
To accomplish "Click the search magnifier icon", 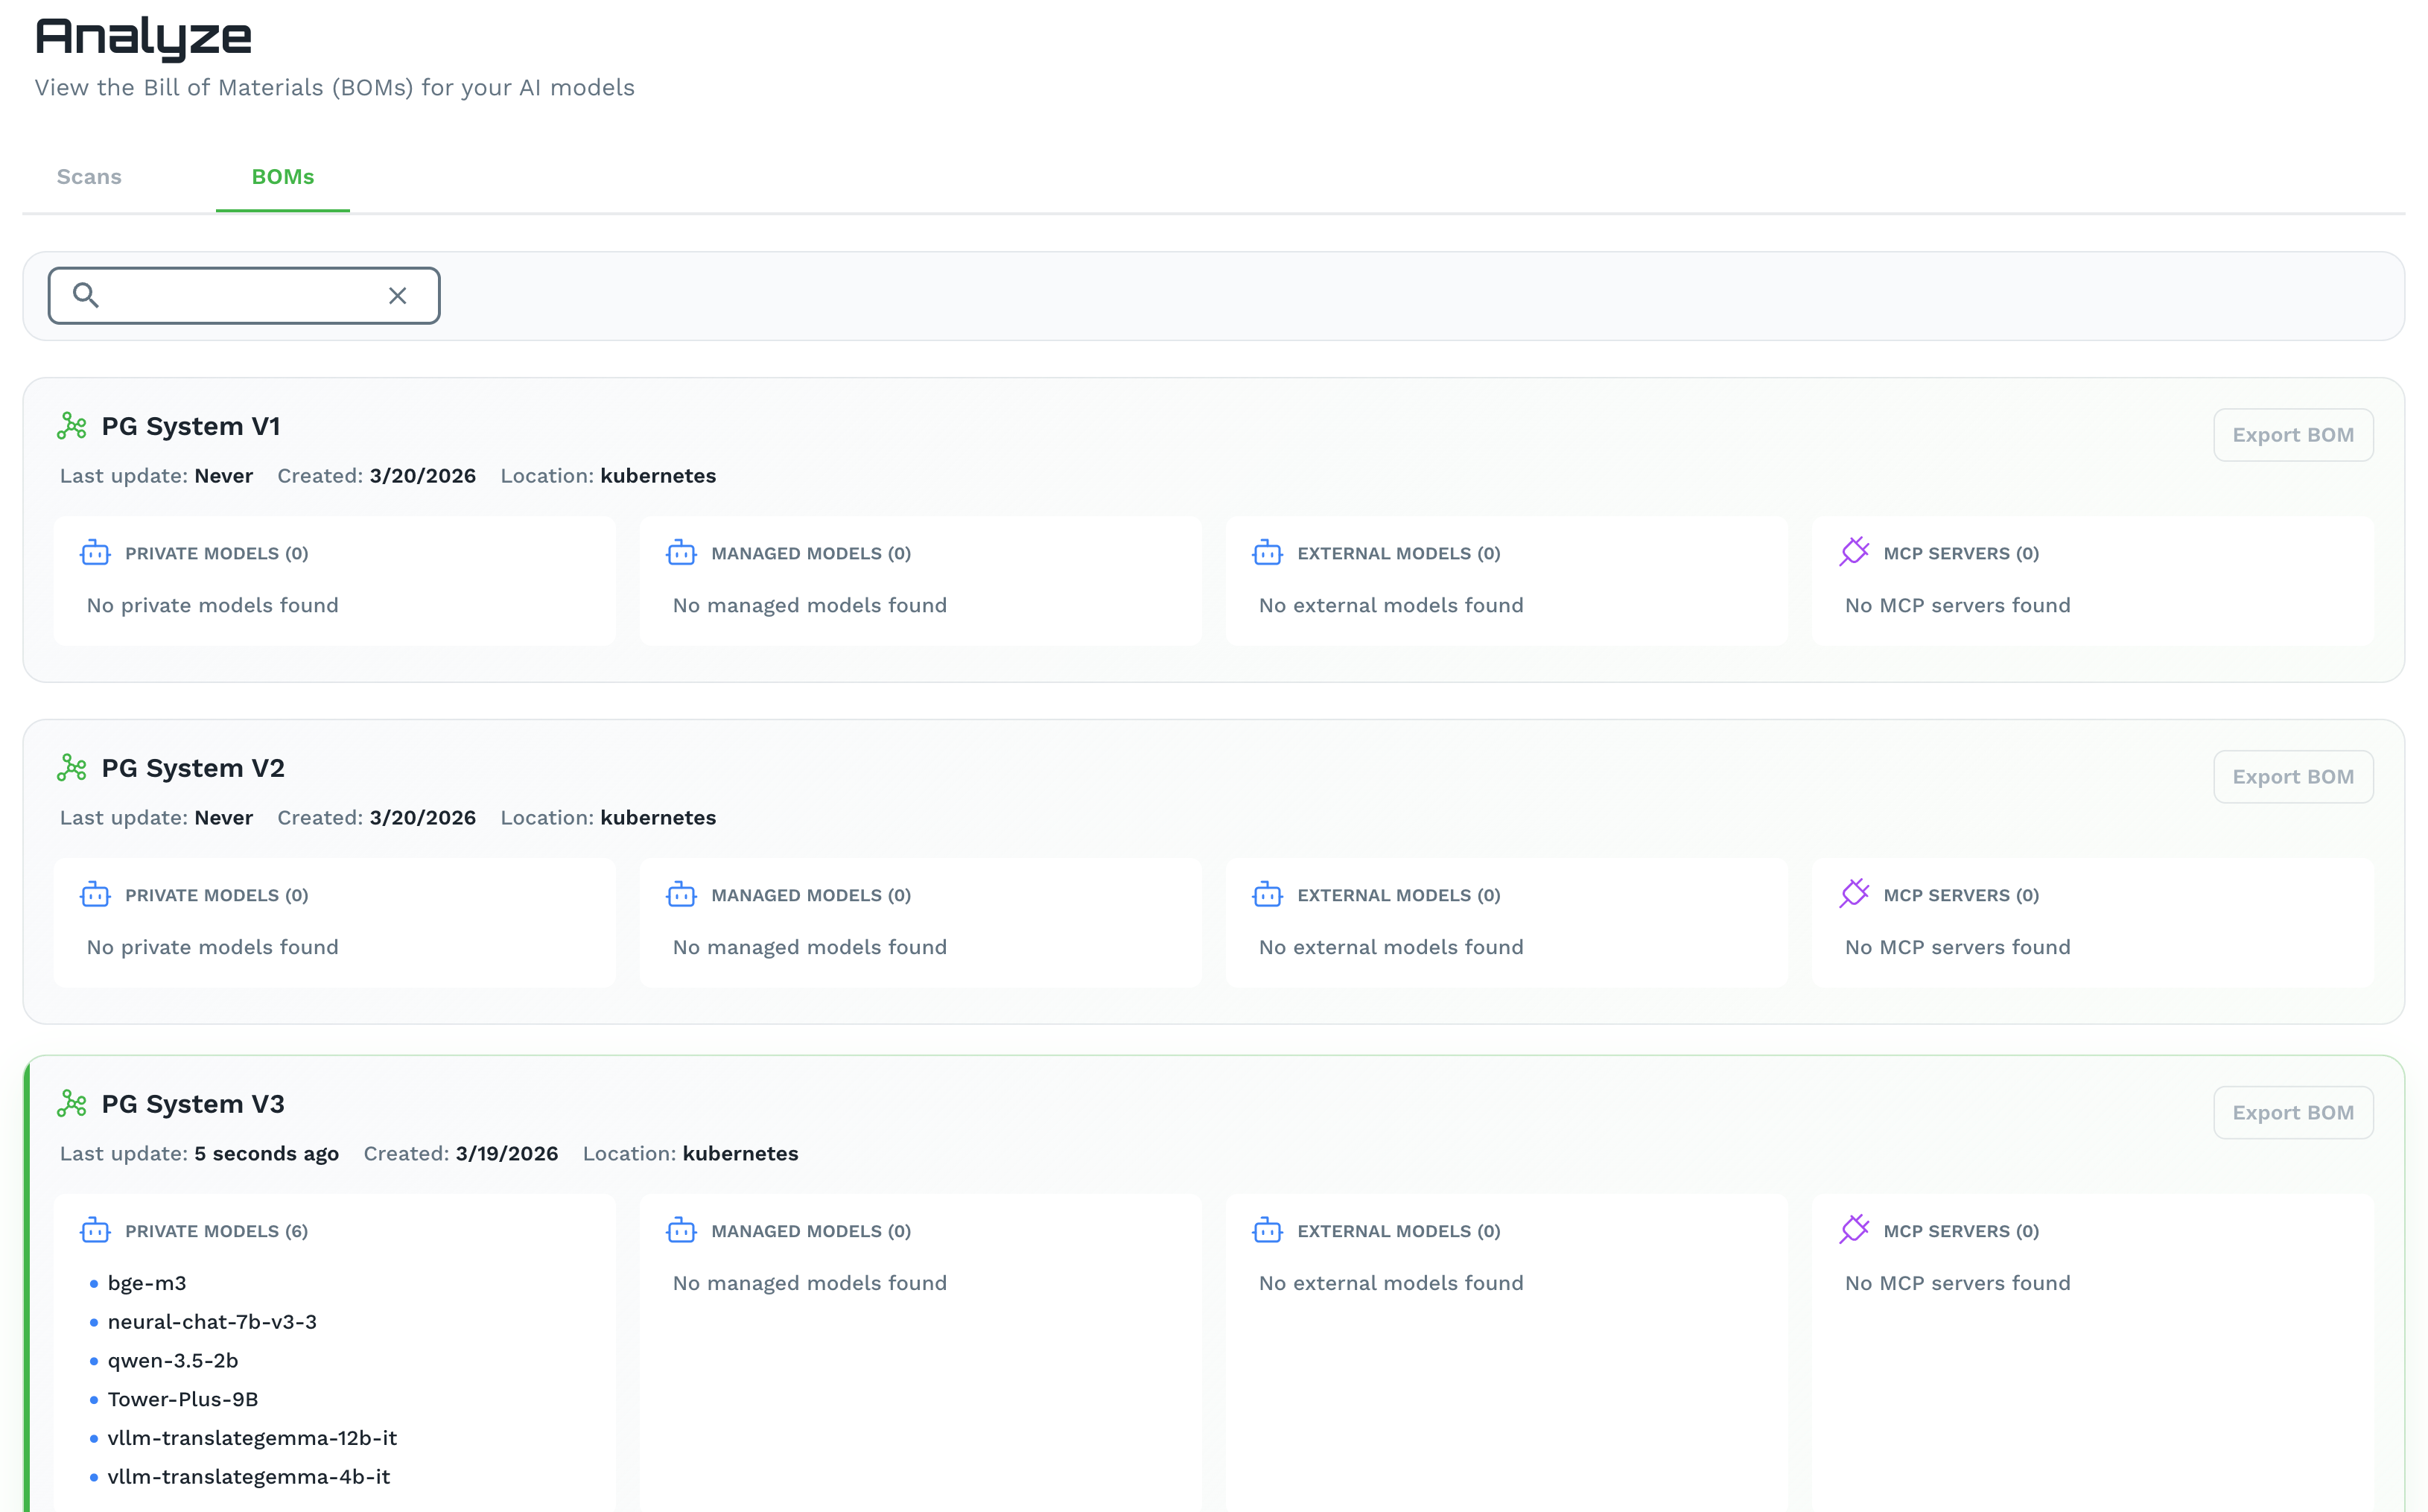I will [x=86, y=295].
